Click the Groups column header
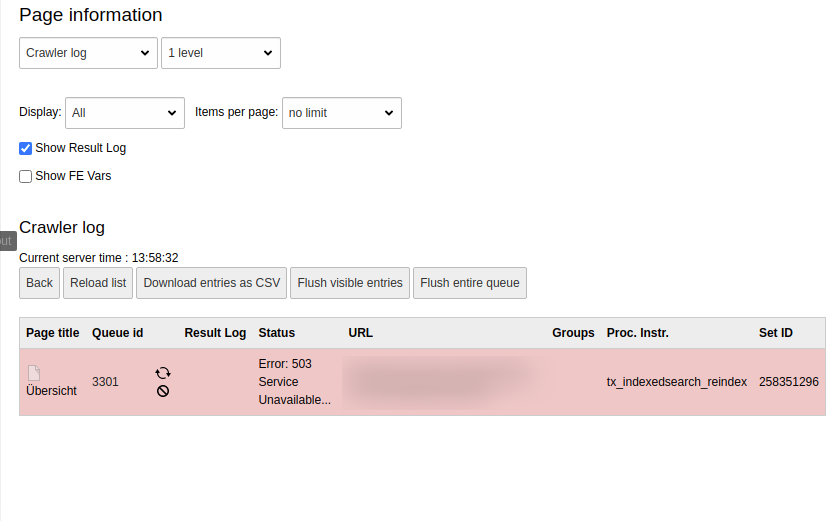The width and height of the screenshot is (834, 521). (573, 333)
